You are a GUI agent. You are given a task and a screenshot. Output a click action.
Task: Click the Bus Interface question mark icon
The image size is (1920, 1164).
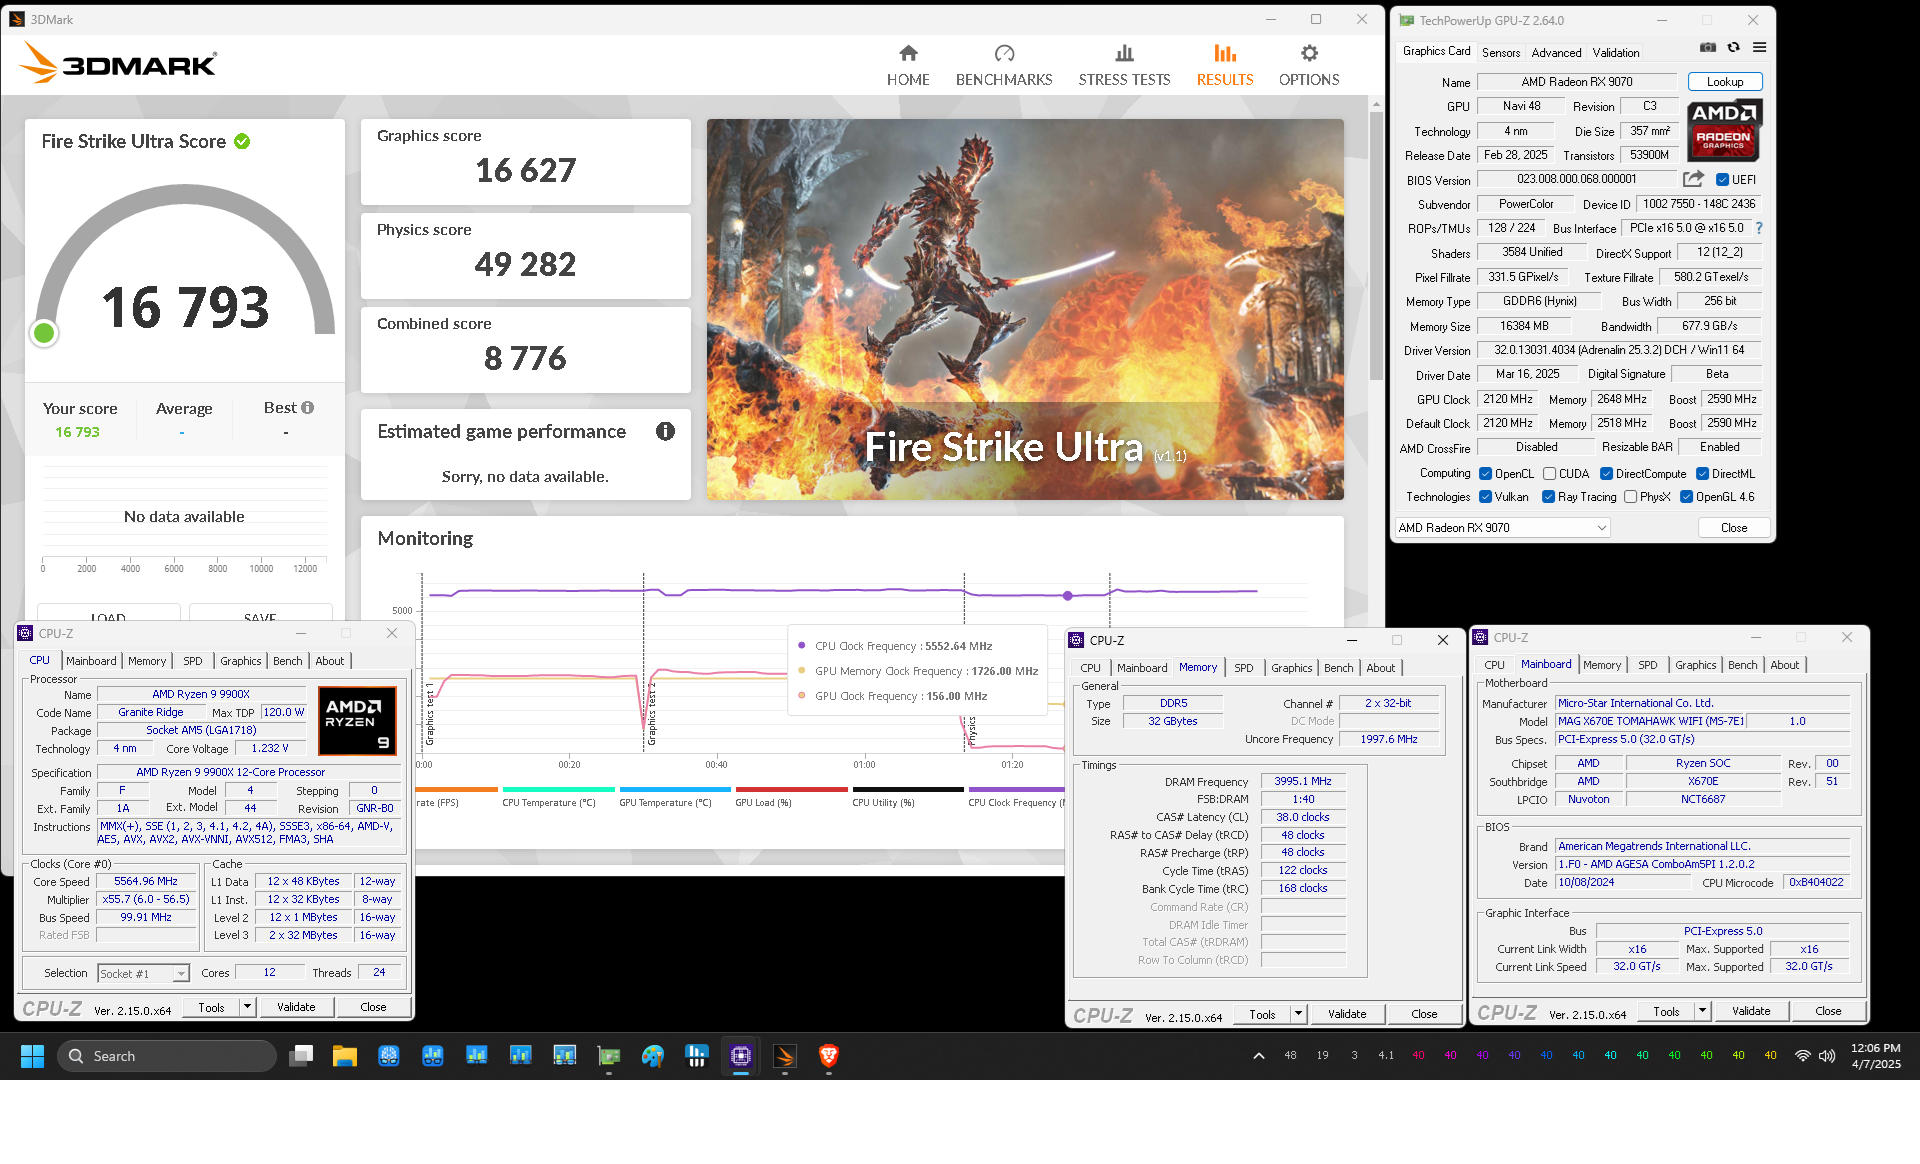pos(1759,228)
